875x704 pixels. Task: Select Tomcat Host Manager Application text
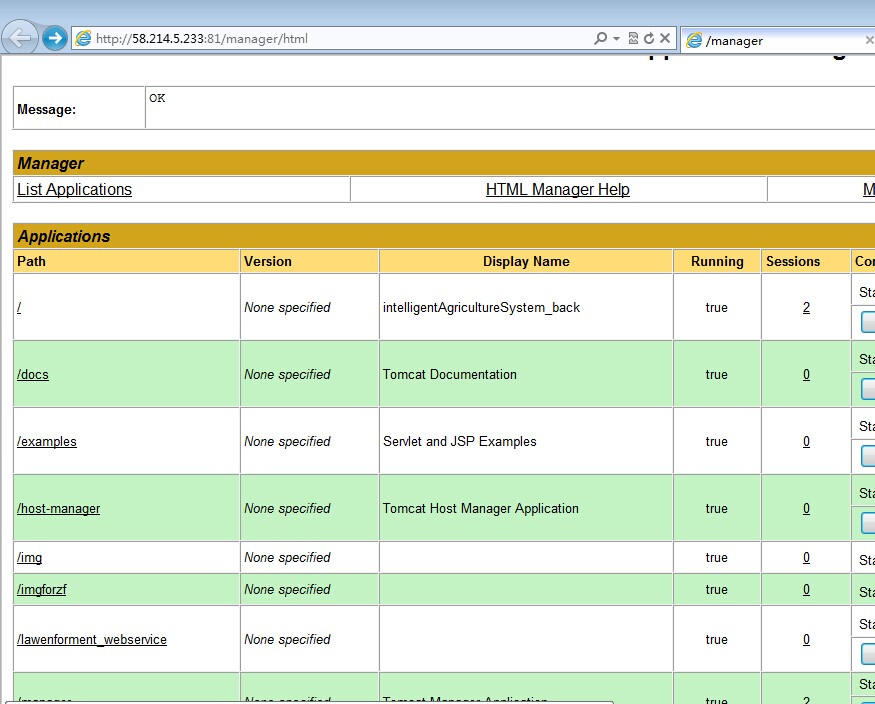(480, 508)
